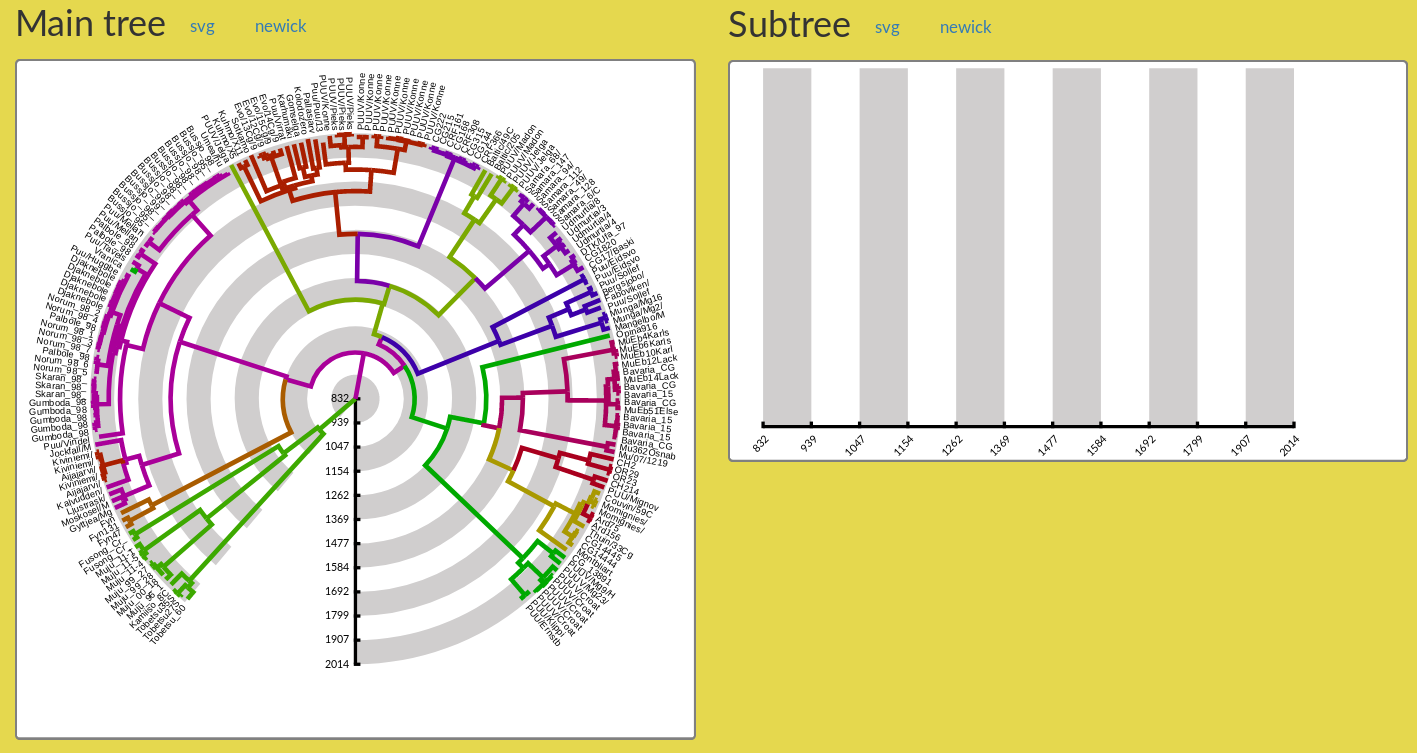This screenshot has height=753, width=1417.
Task: Click the MuEb10Karl leaf label
Action: [x=648, y=352]
